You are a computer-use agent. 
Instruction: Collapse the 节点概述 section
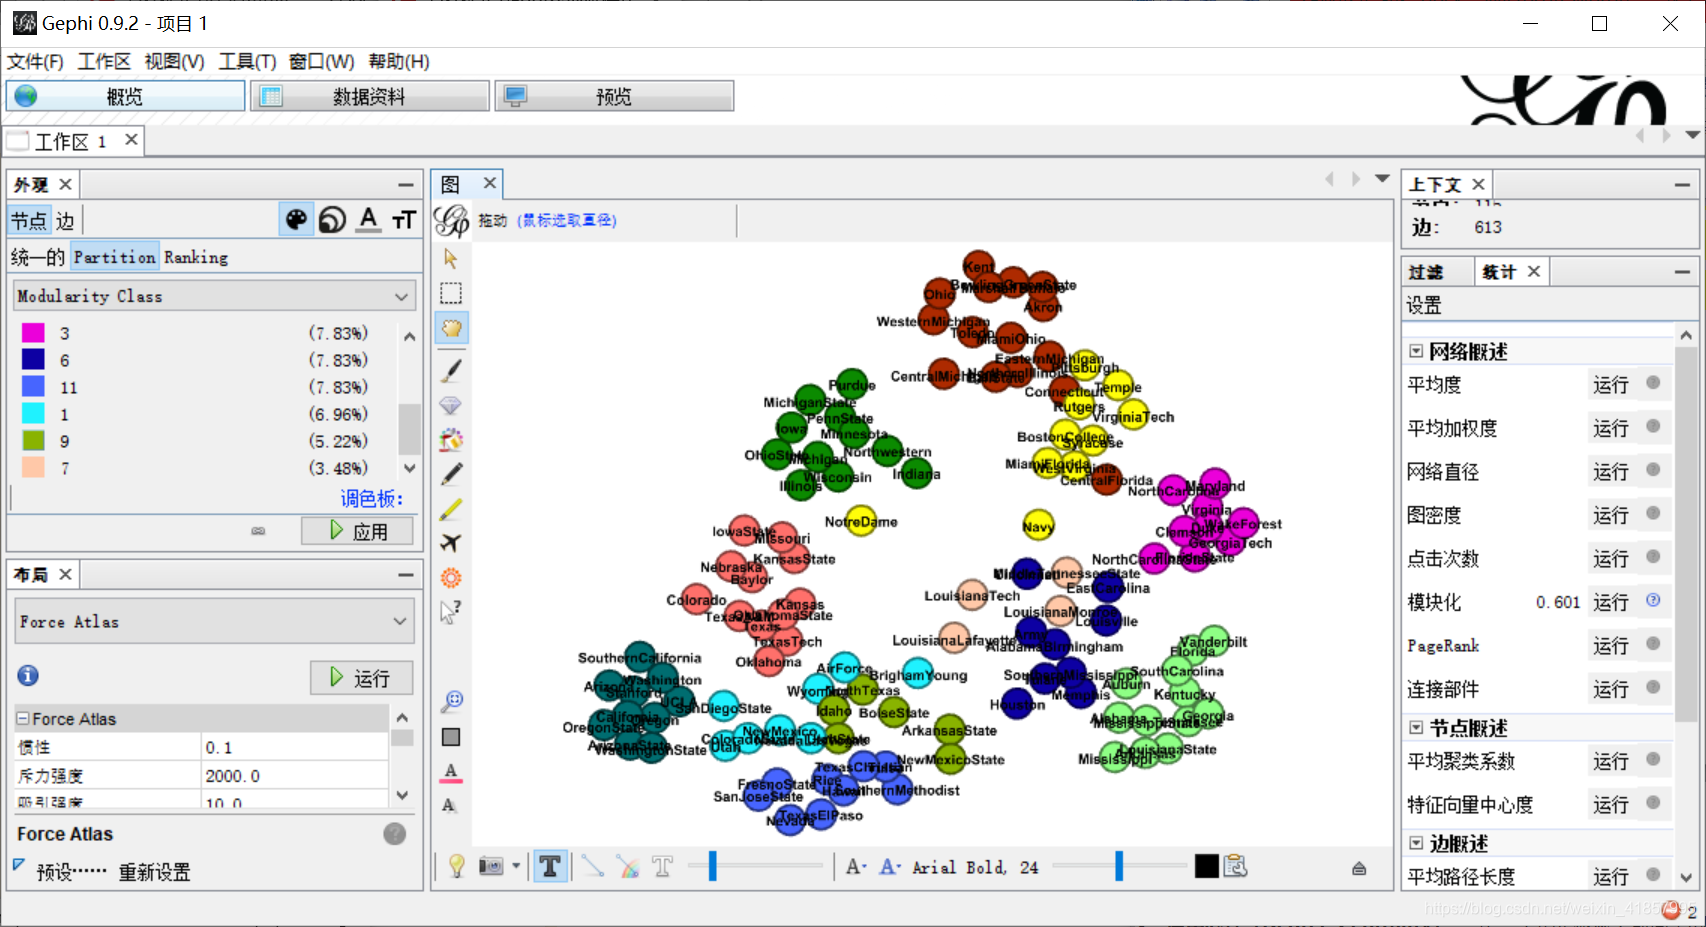1416,728
